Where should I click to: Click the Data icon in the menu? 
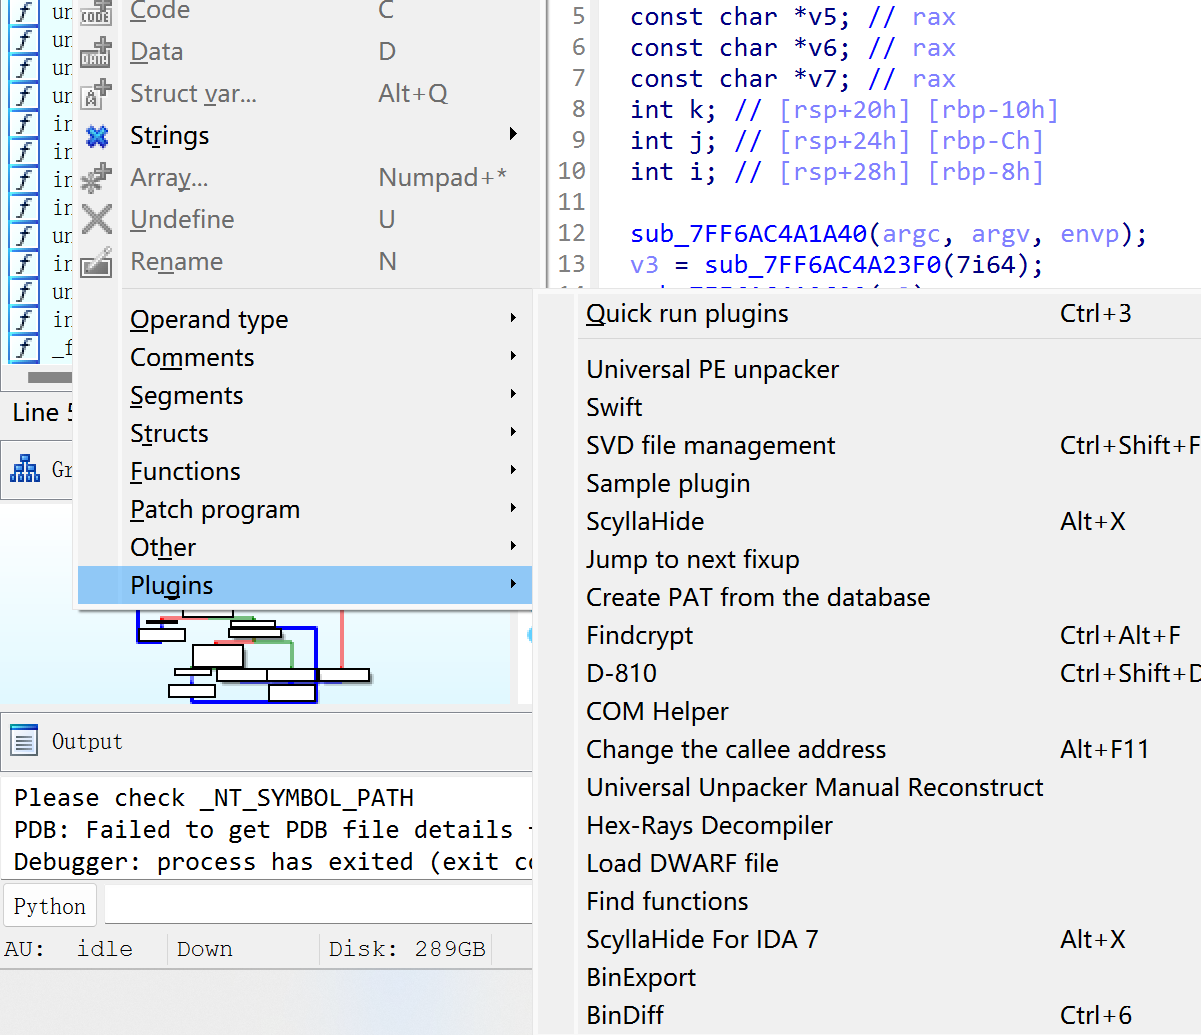[x=96, y=52]
